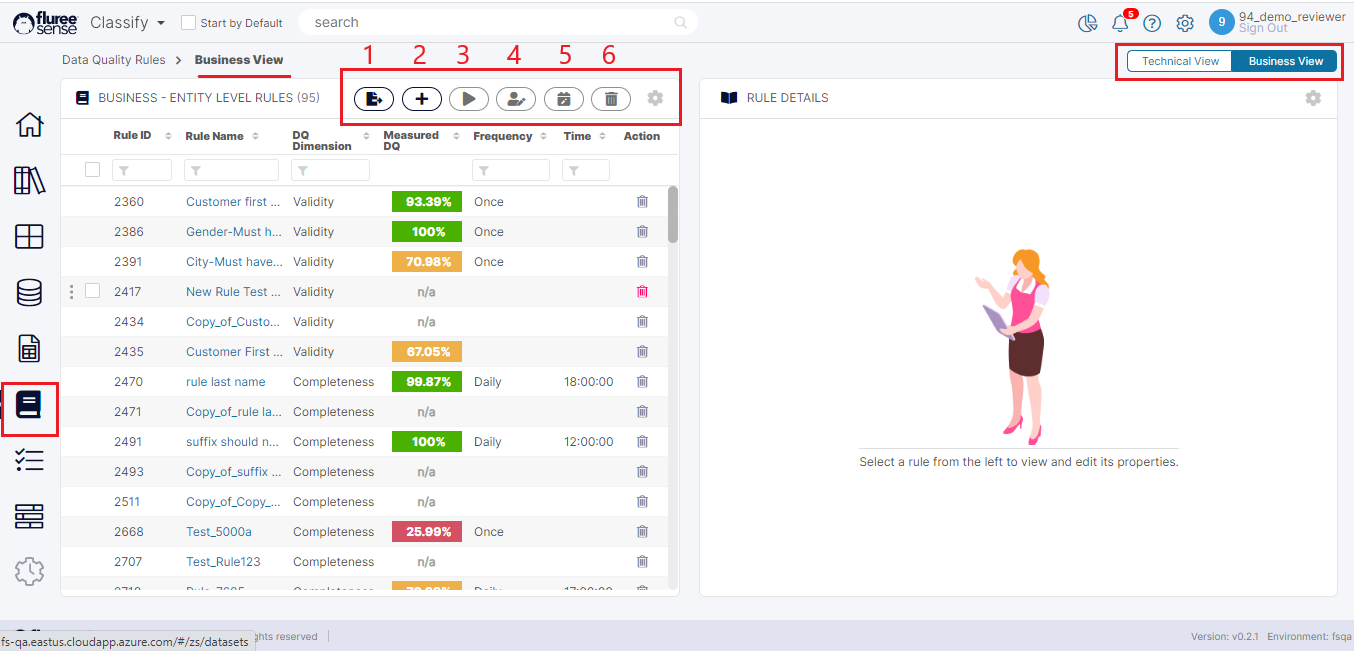Open the schedule calendar toolbar icon
Viewport: 1354px width, 651px height.
tap(563, 99)
